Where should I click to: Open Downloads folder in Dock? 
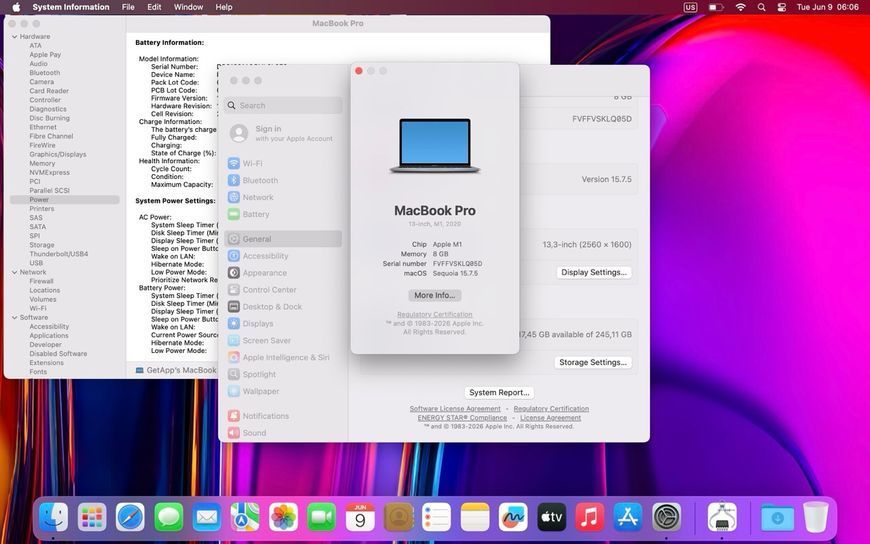(x=777, y=517)
